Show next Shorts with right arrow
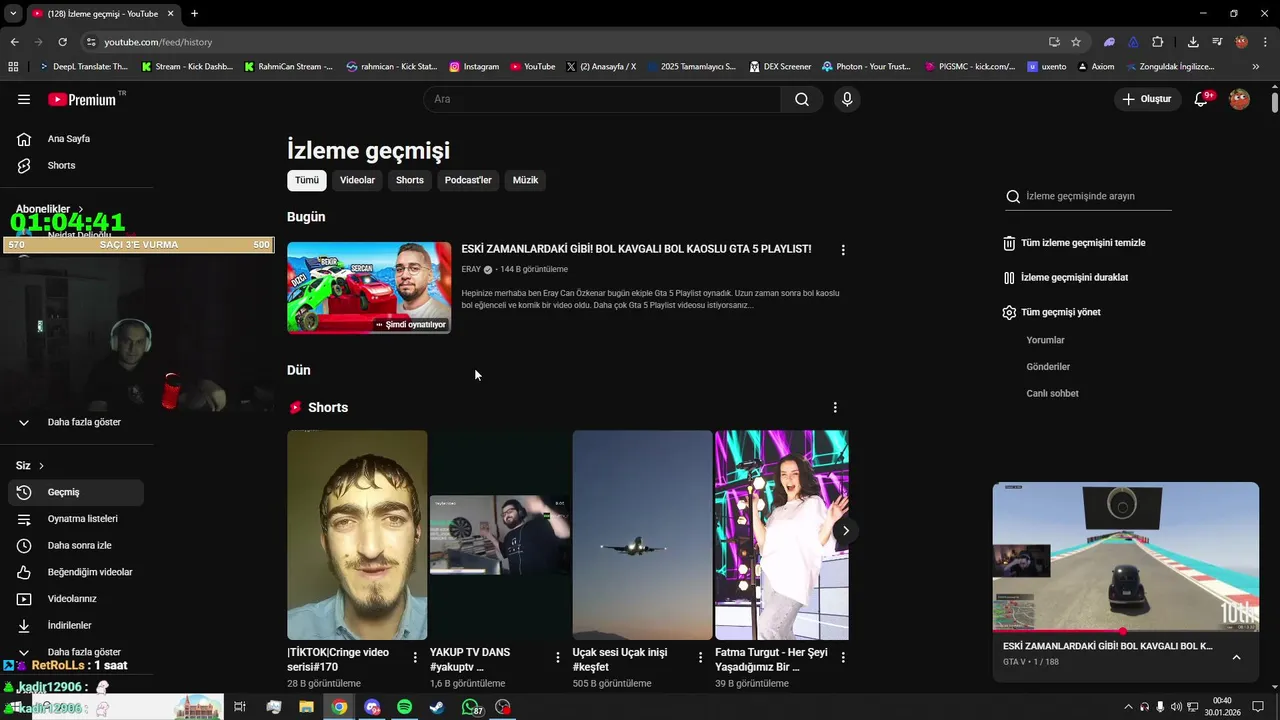This screenshot has width=1280, height=720. (x=845, y=530)
